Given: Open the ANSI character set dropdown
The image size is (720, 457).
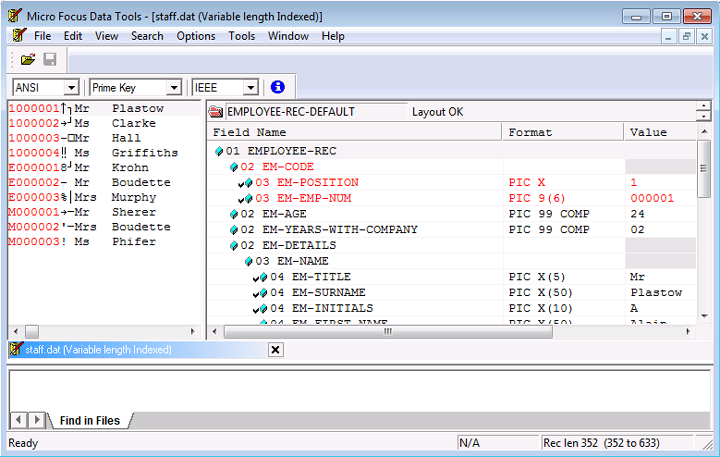Looking at the screenshot, I should pos(70,88).
